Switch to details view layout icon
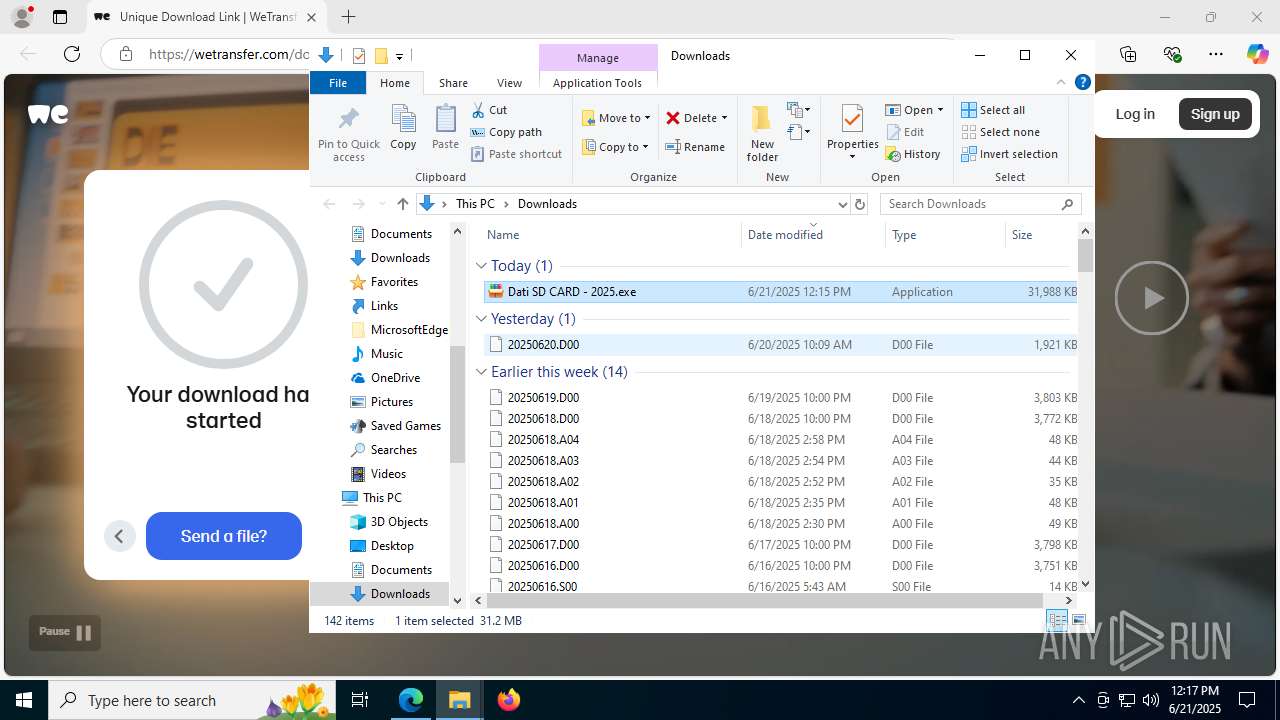The height and width of the screenshot is (720, 1280). tap(1057, 621)
